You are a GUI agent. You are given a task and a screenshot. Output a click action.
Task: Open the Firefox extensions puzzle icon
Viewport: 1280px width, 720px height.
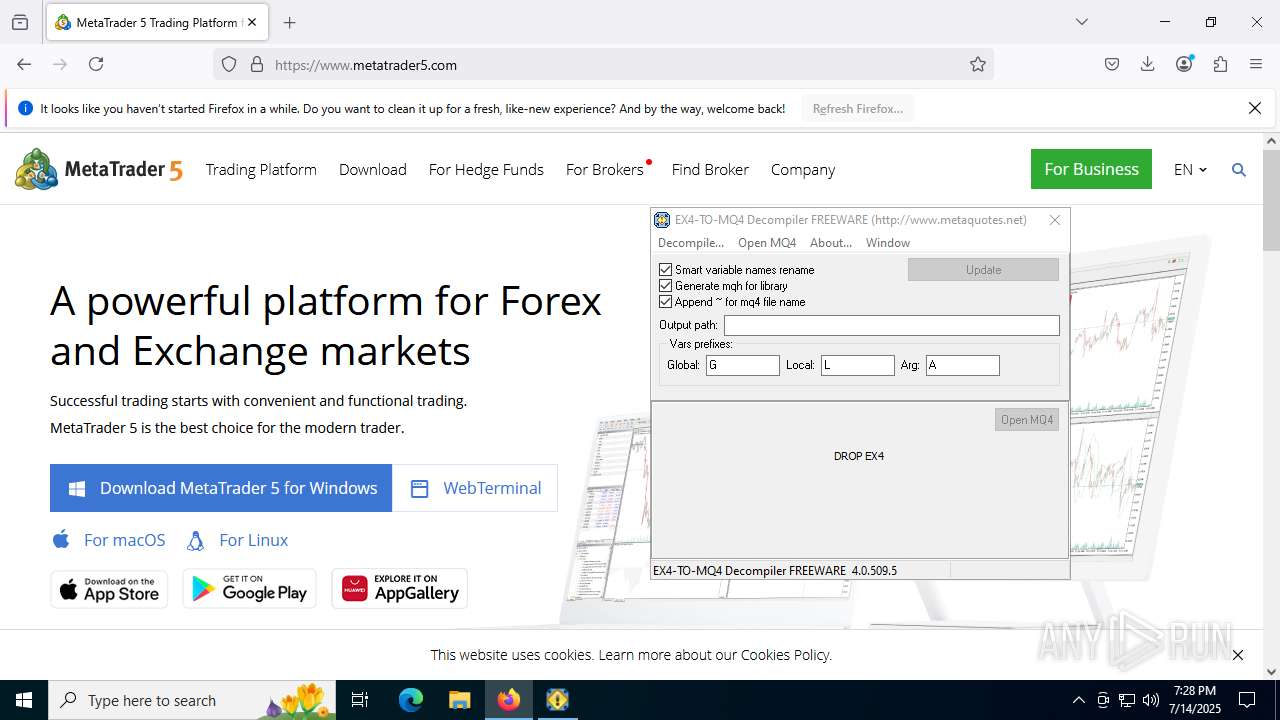[x=1220, y=64]
